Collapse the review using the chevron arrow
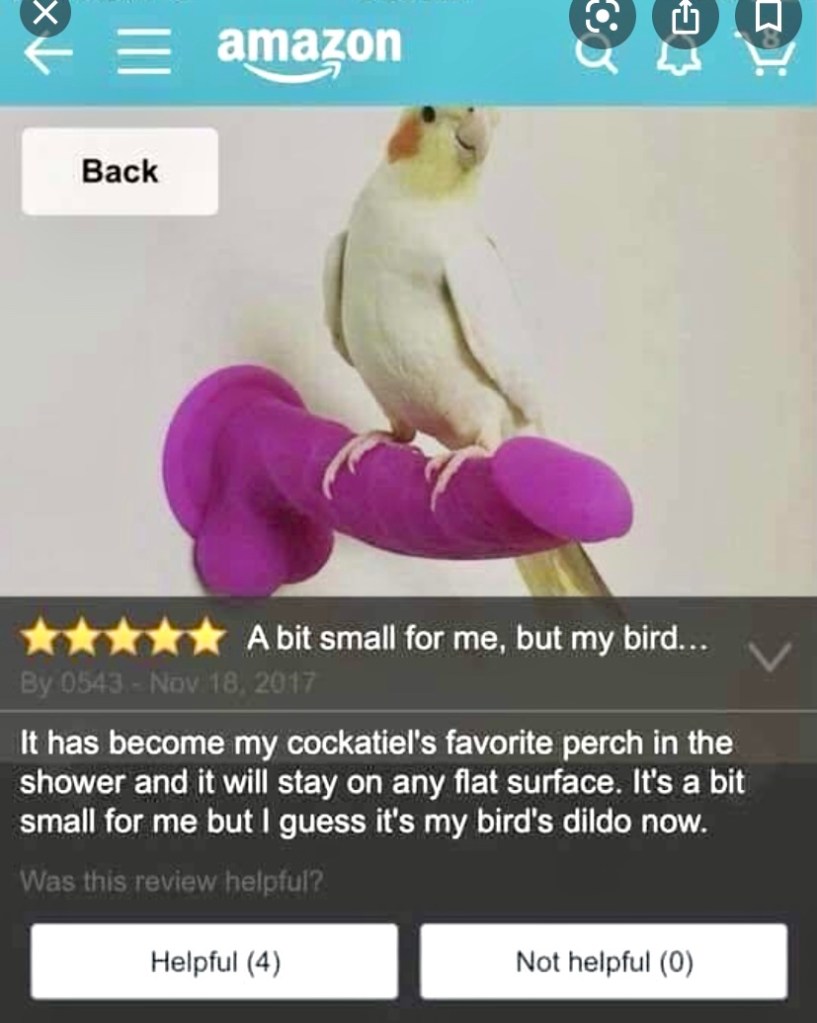This screenshot has height=1023, width=817. (x=770, y=656)
